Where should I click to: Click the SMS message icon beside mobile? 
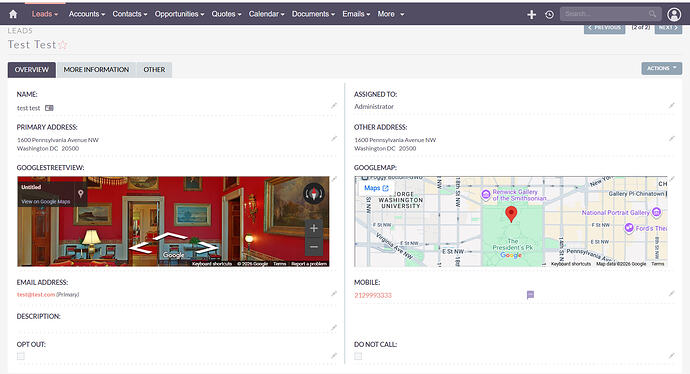pos(530,294)
